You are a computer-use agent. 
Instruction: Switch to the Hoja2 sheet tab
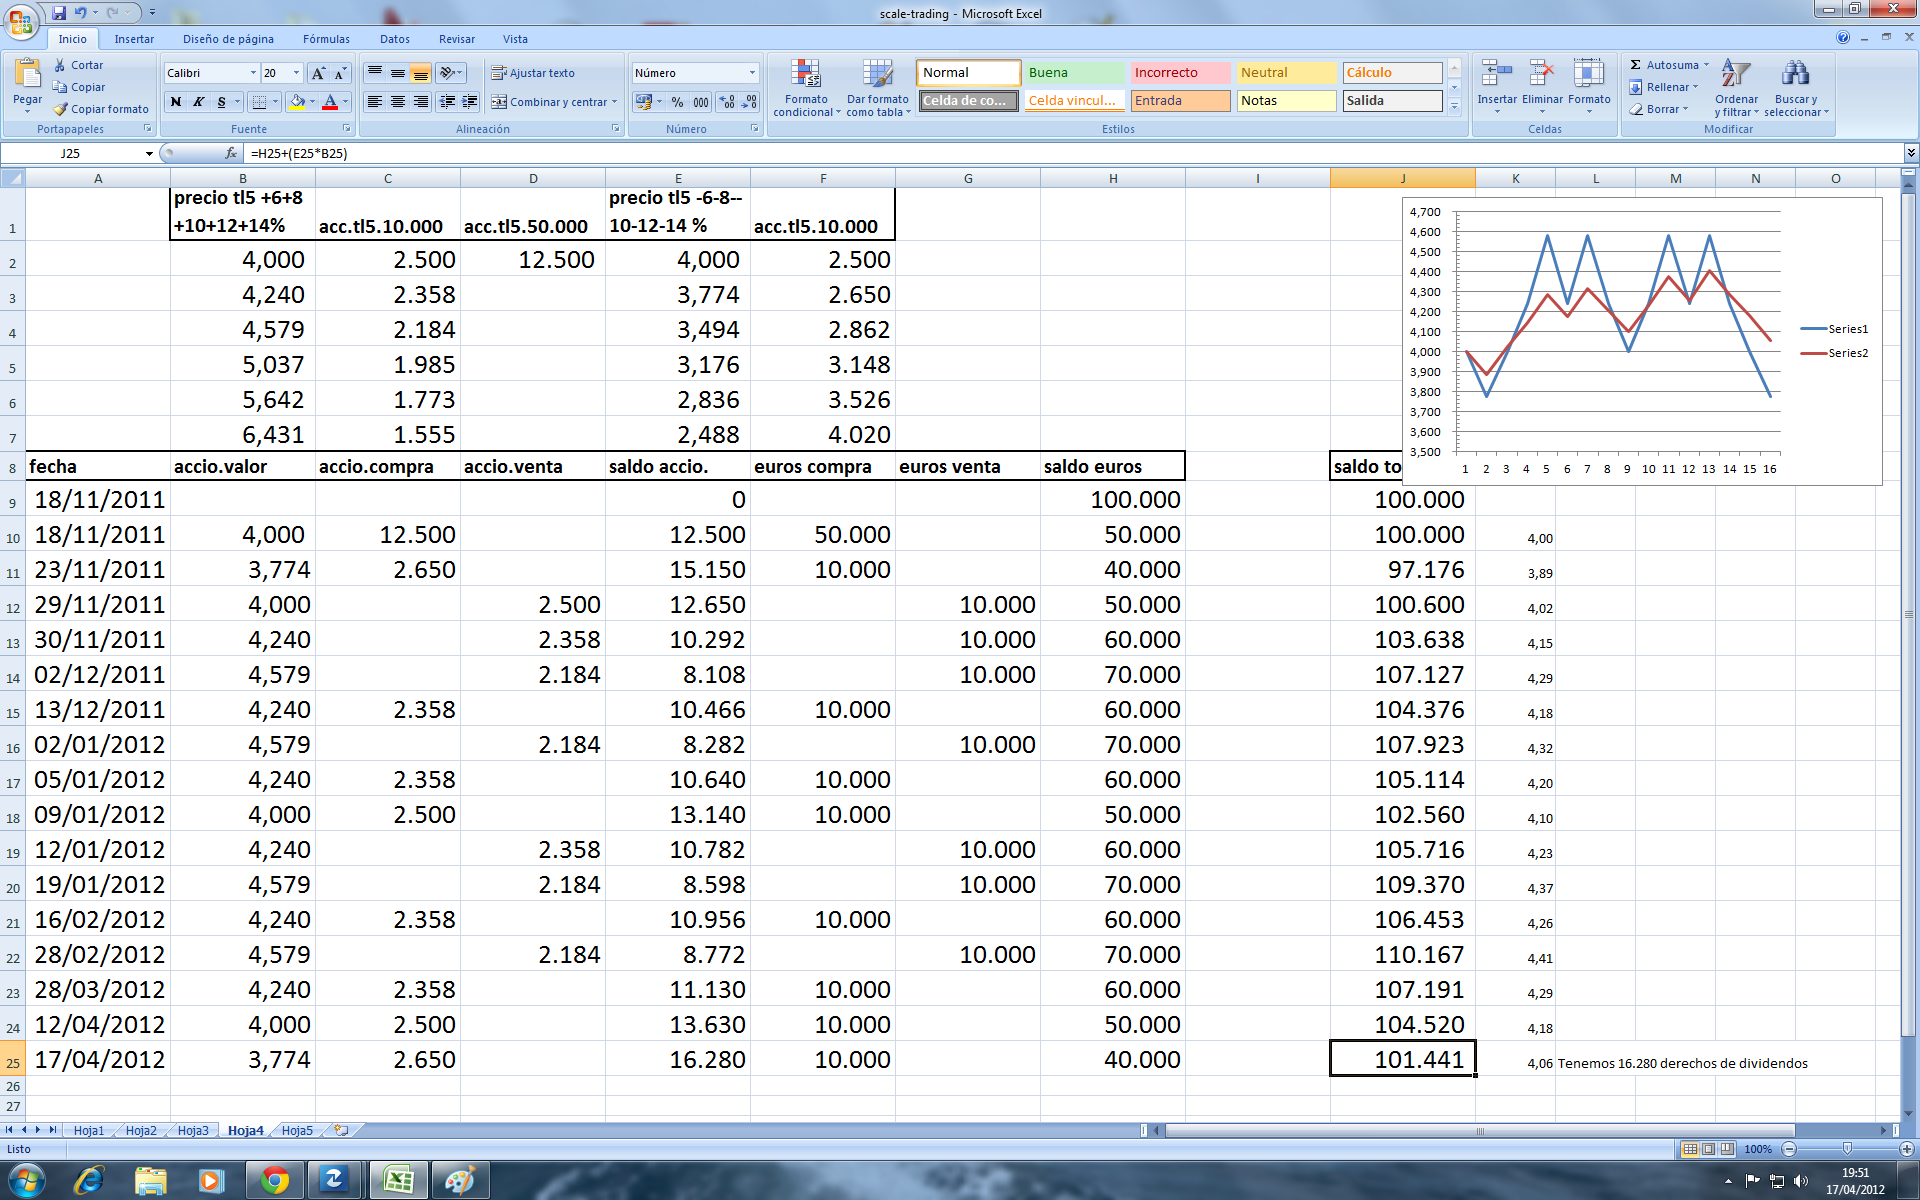pos(141,1130)
